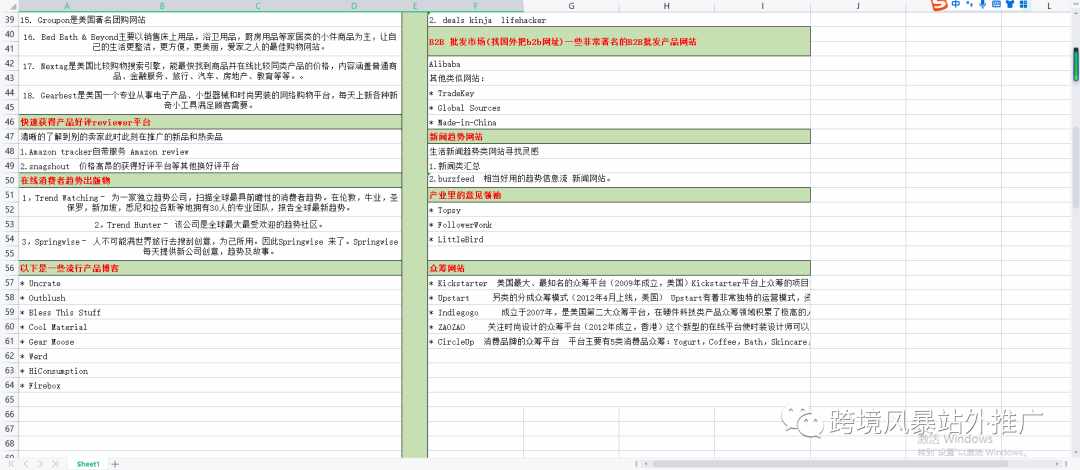Click the vertical scrollbar thumb
Viewport: 1080px width, 470px height.
click(x=1074, y=65)
